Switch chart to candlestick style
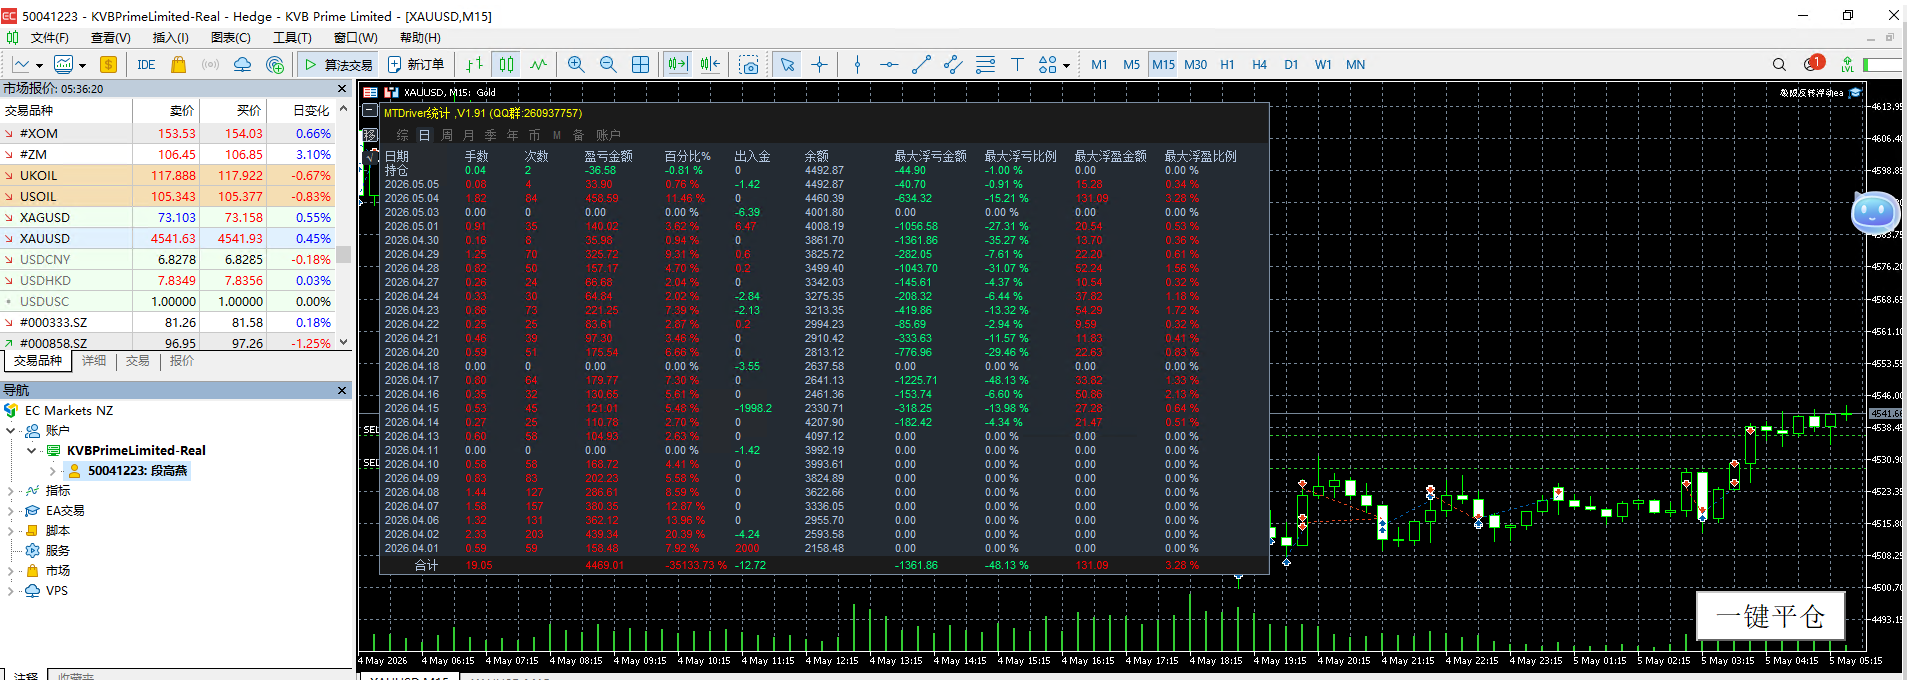The width and height of the screenshot is (1907, 680). (x=507, y=64)
